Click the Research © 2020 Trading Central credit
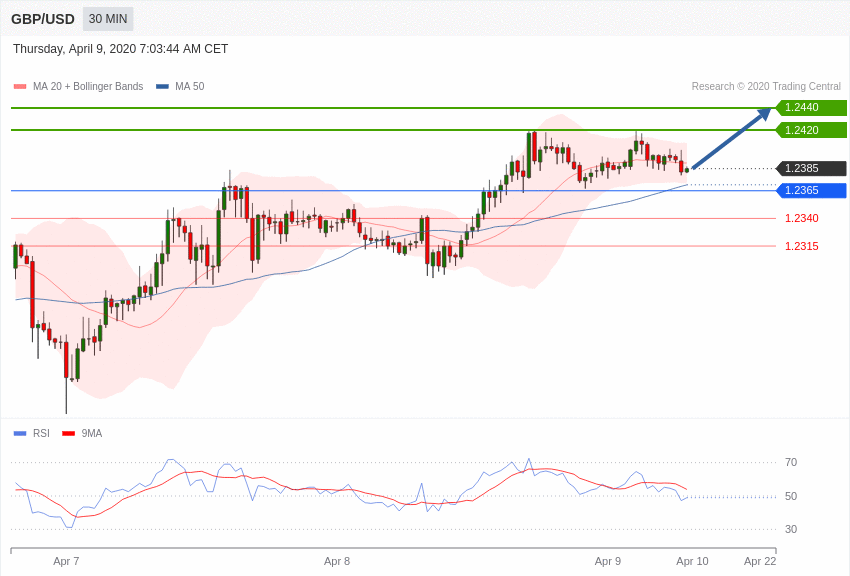Screen dimensions: 850x576 766,86
